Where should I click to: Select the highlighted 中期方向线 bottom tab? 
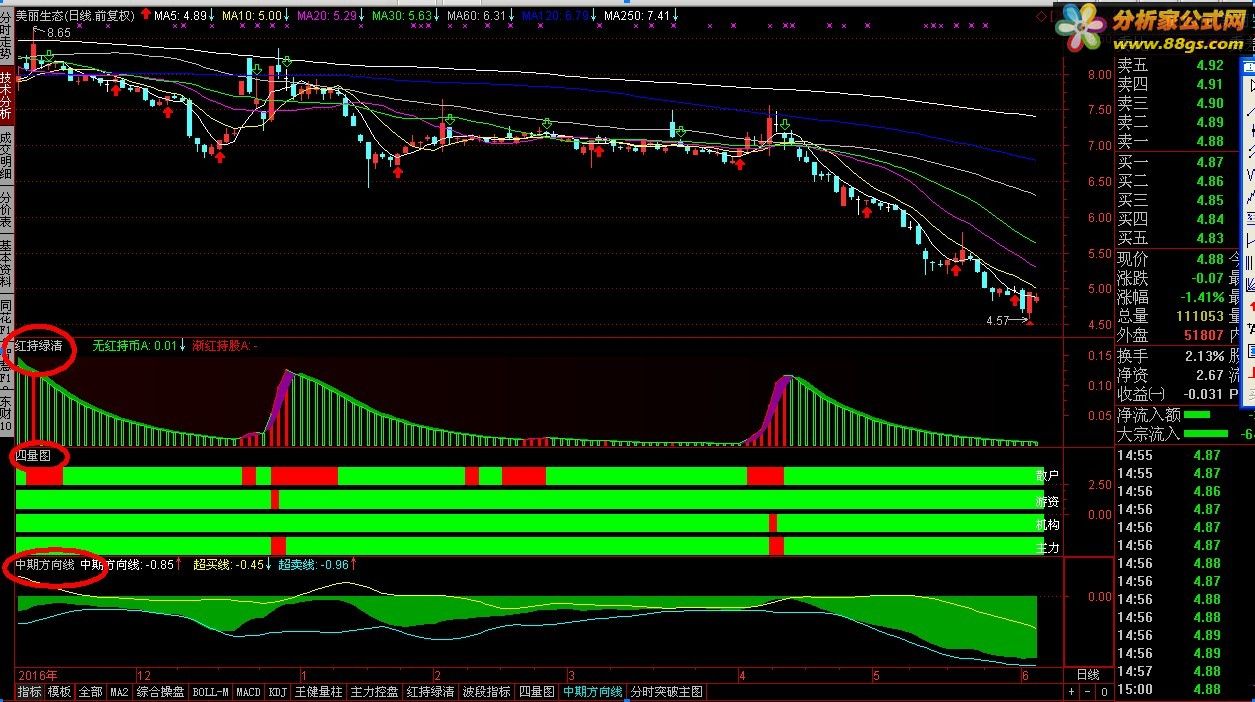[592, 692]
